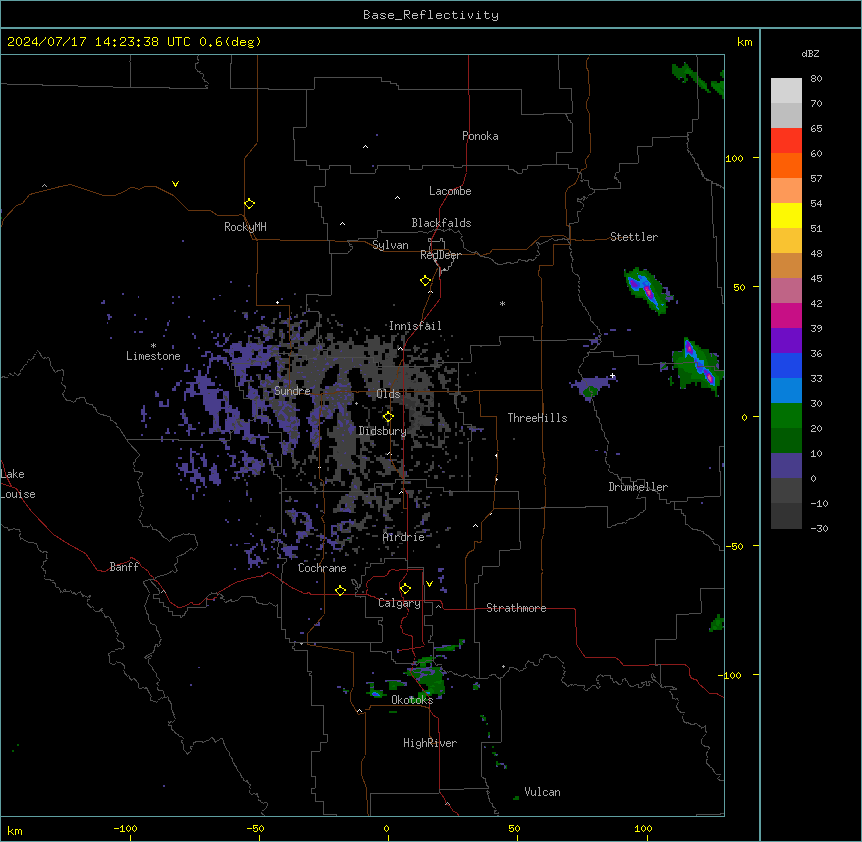
Task: Click the Airdrie label
Action: [404, 537]
